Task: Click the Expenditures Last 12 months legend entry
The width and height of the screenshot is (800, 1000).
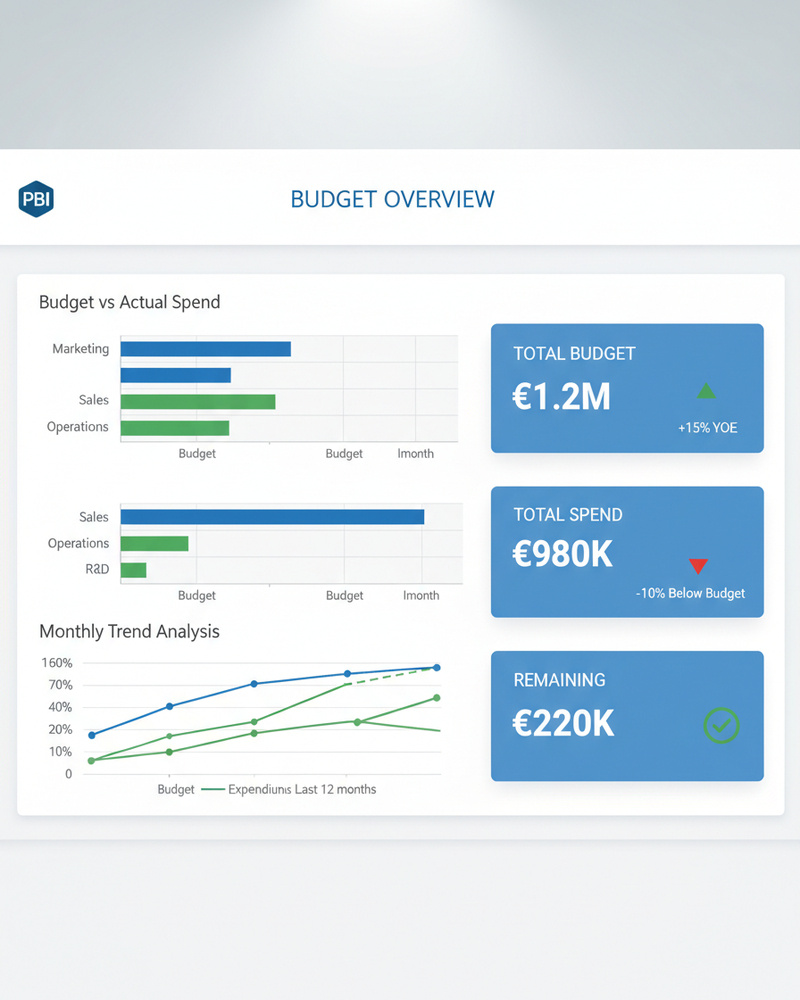Action: (x=290, y=789)
